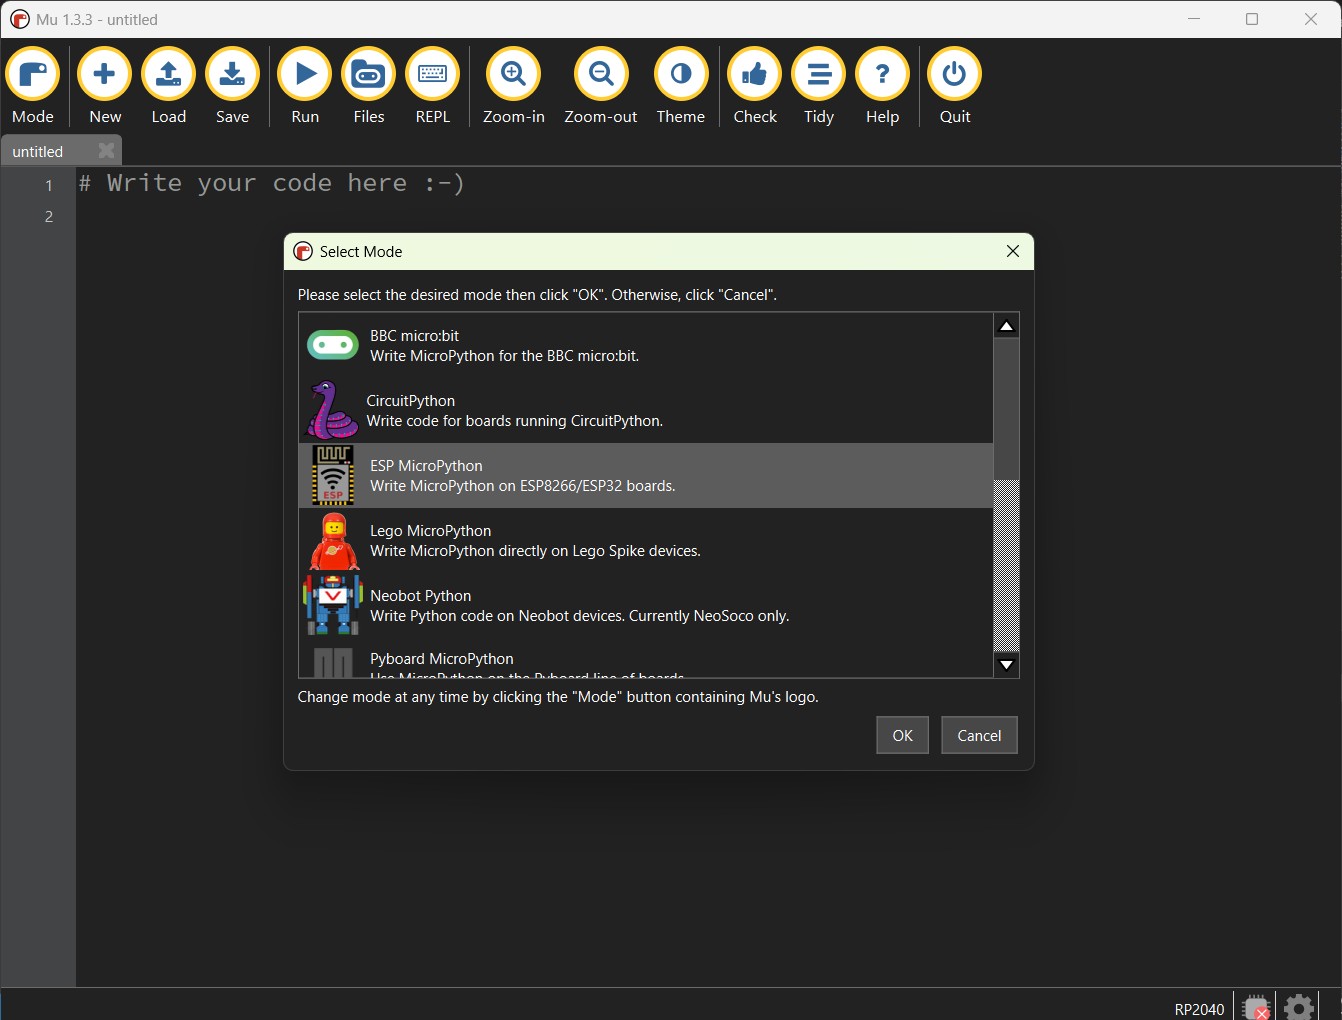Zoom-out the editor text

tap(601, 87)
